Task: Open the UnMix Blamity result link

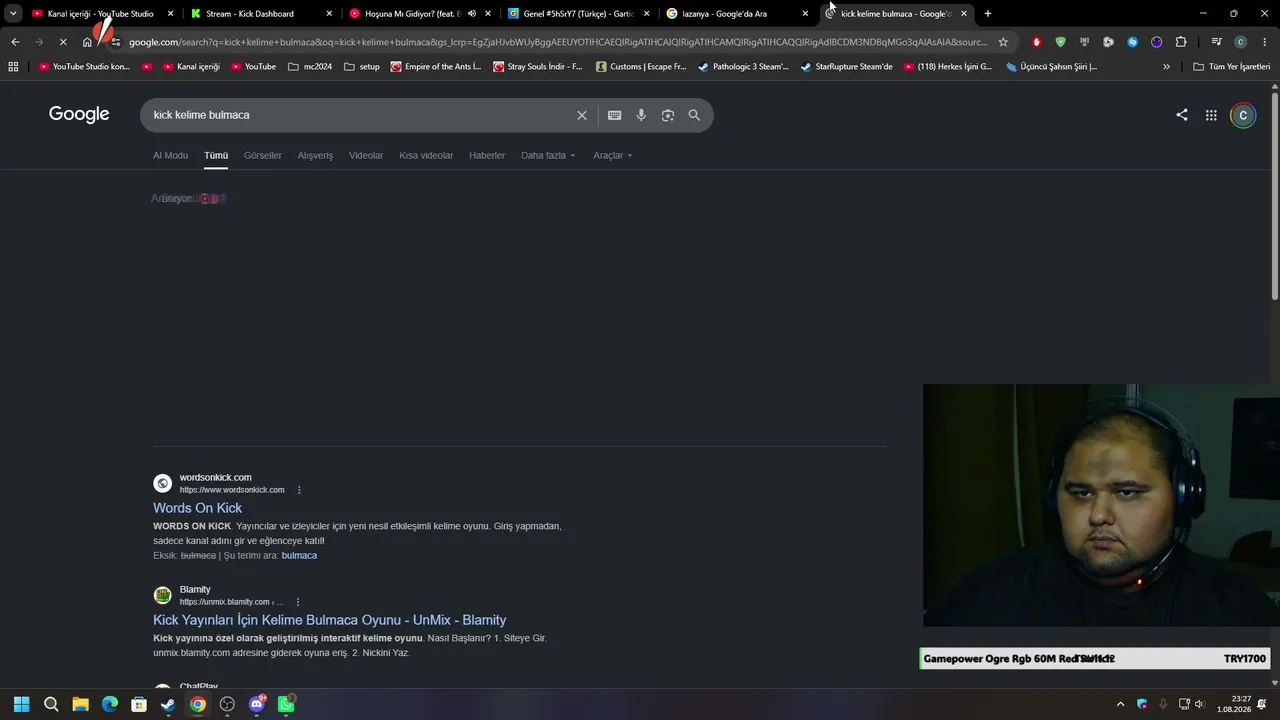Action: [x=329, y=620]
